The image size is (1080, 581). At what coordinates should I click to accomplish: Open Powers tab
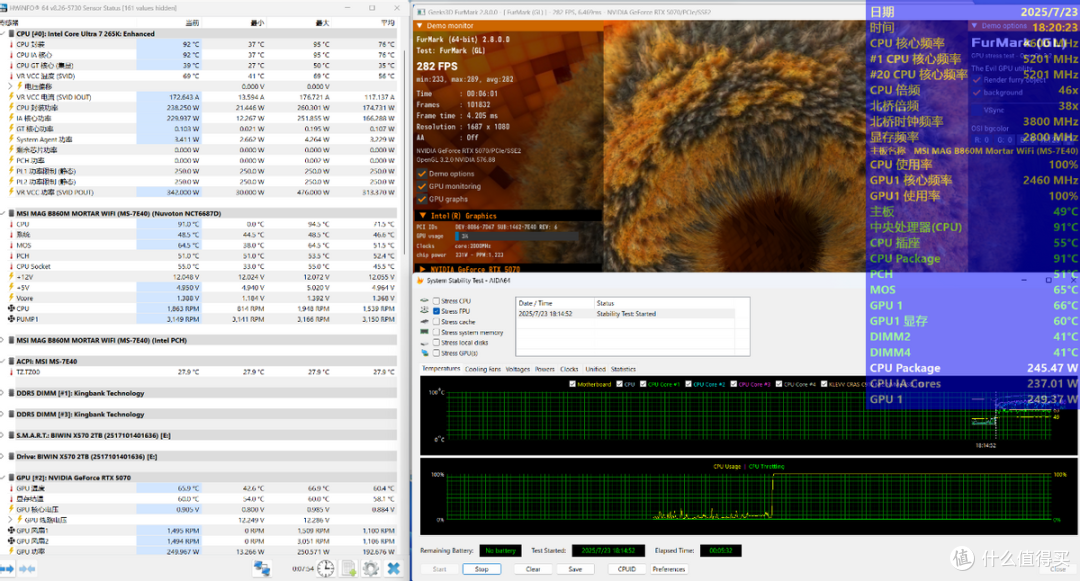click(545, 369)
